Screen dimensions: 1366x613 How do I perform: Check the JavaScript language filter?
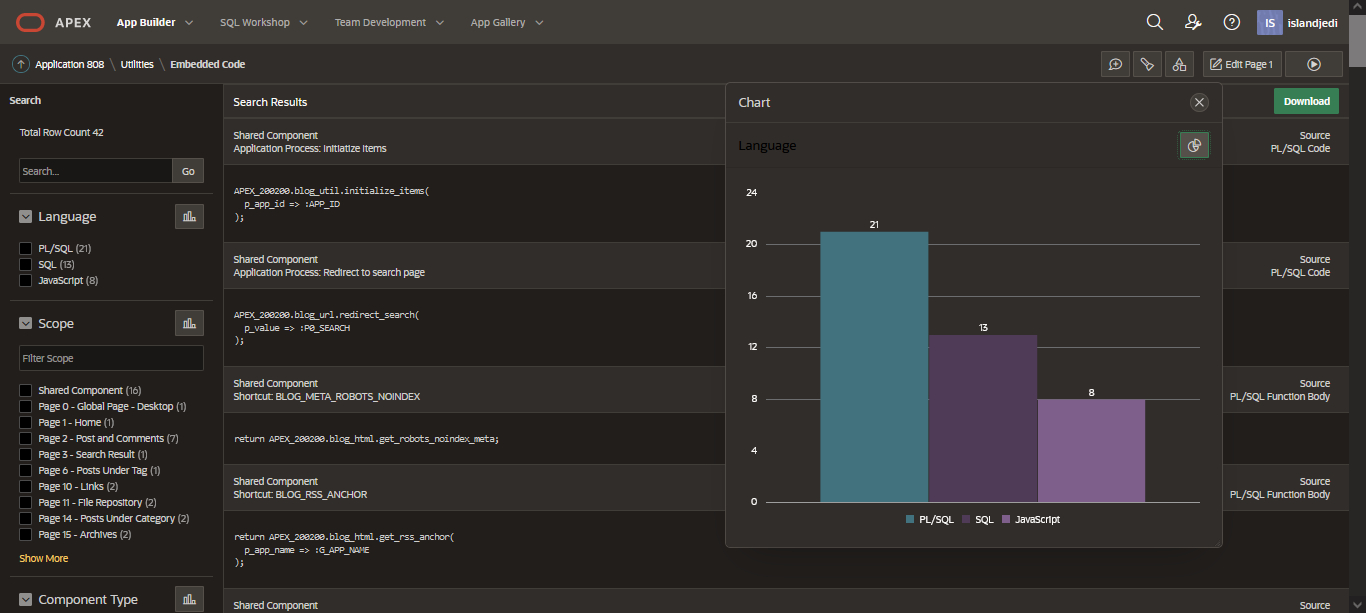26,280
